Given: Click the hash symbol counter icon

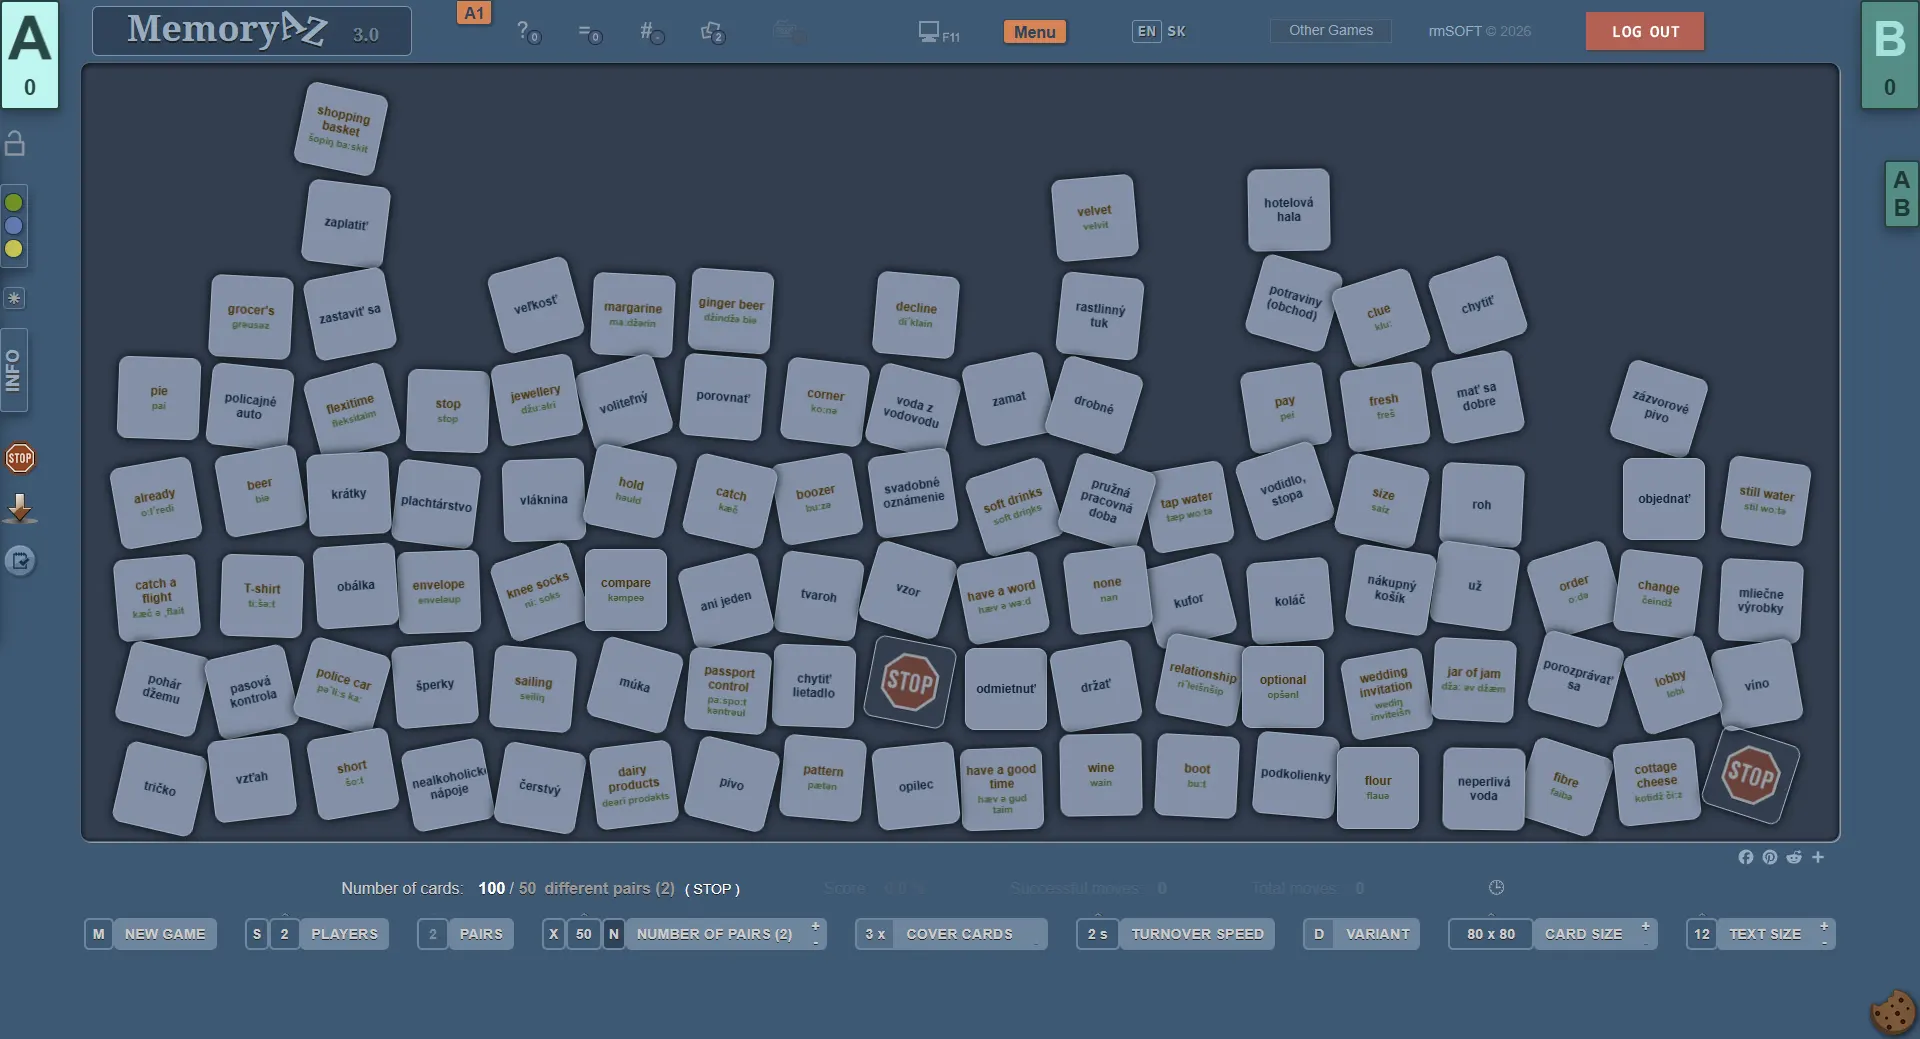Looking at the screenshot, I should tap(650, 32).
